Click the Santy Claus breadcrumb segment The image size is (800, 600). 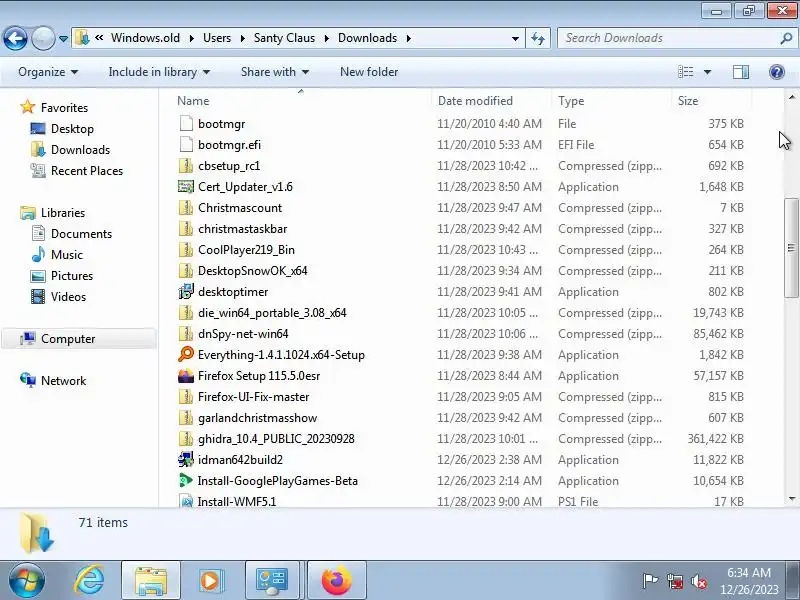[x=284, y=38]
